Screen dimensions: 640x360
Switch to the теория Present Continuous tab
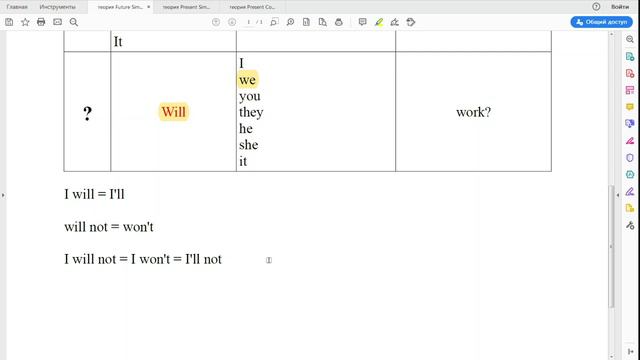(x=252, y=7)
